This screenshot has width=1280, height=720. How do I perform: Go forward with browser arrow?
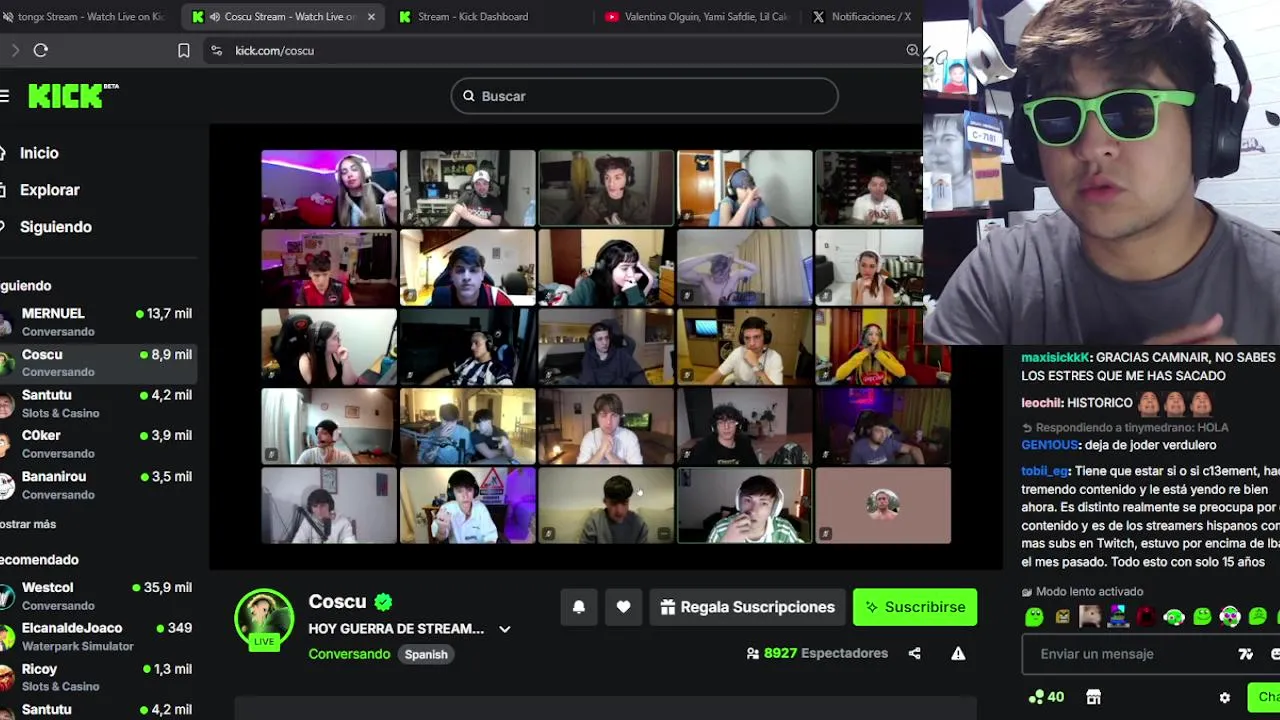(x=14, y=50)
